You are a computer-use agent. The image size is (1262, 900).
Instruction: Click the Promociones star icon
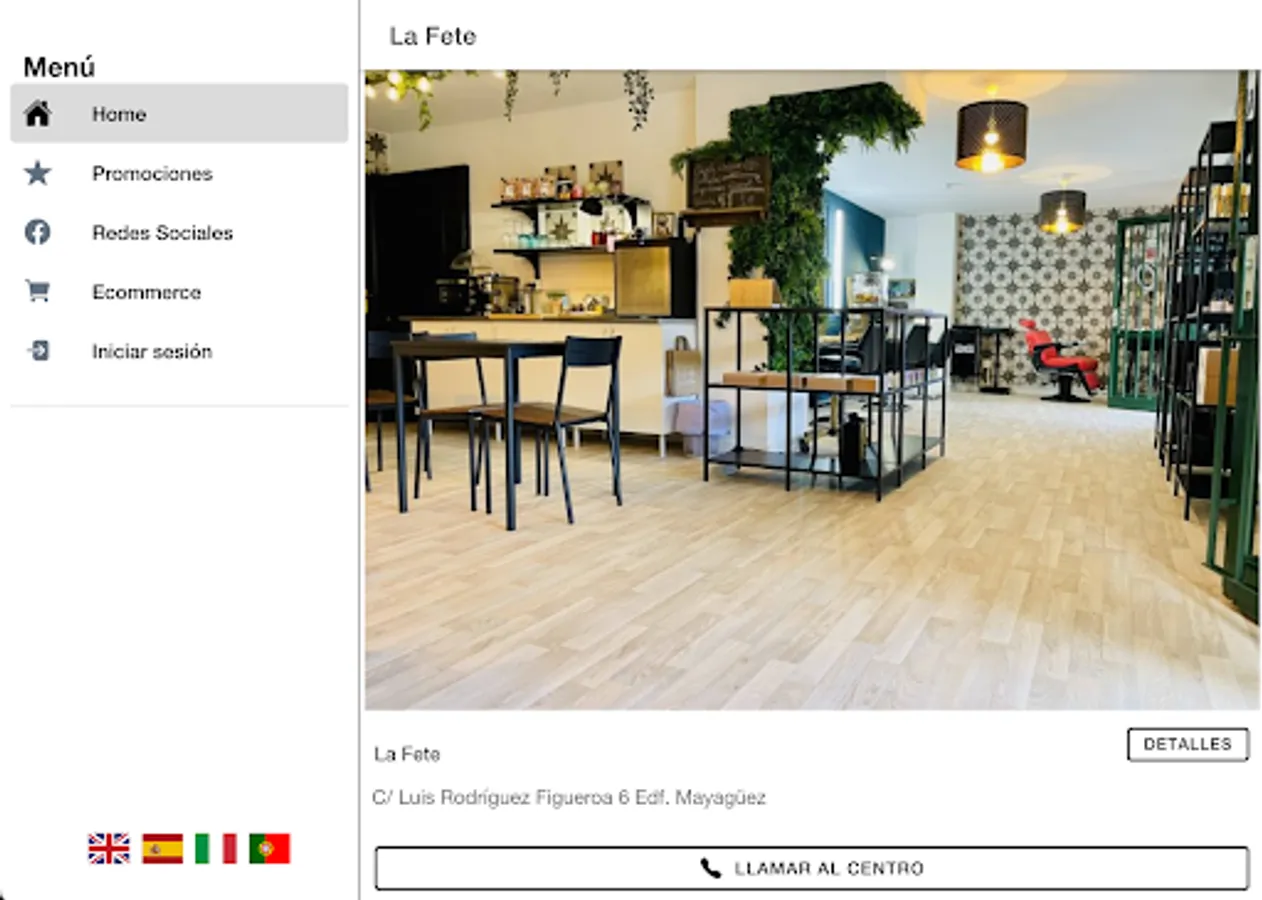point(37,173)
